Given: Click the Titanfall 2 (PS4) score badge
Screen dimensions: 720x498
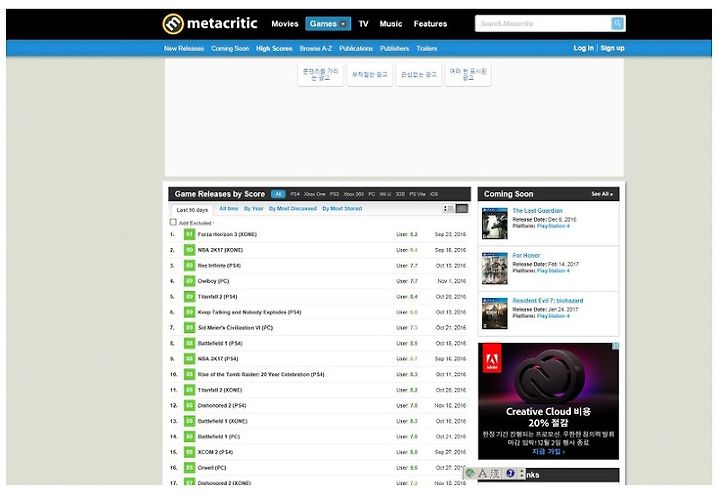Looking at the screenshot, I should 189,297.
